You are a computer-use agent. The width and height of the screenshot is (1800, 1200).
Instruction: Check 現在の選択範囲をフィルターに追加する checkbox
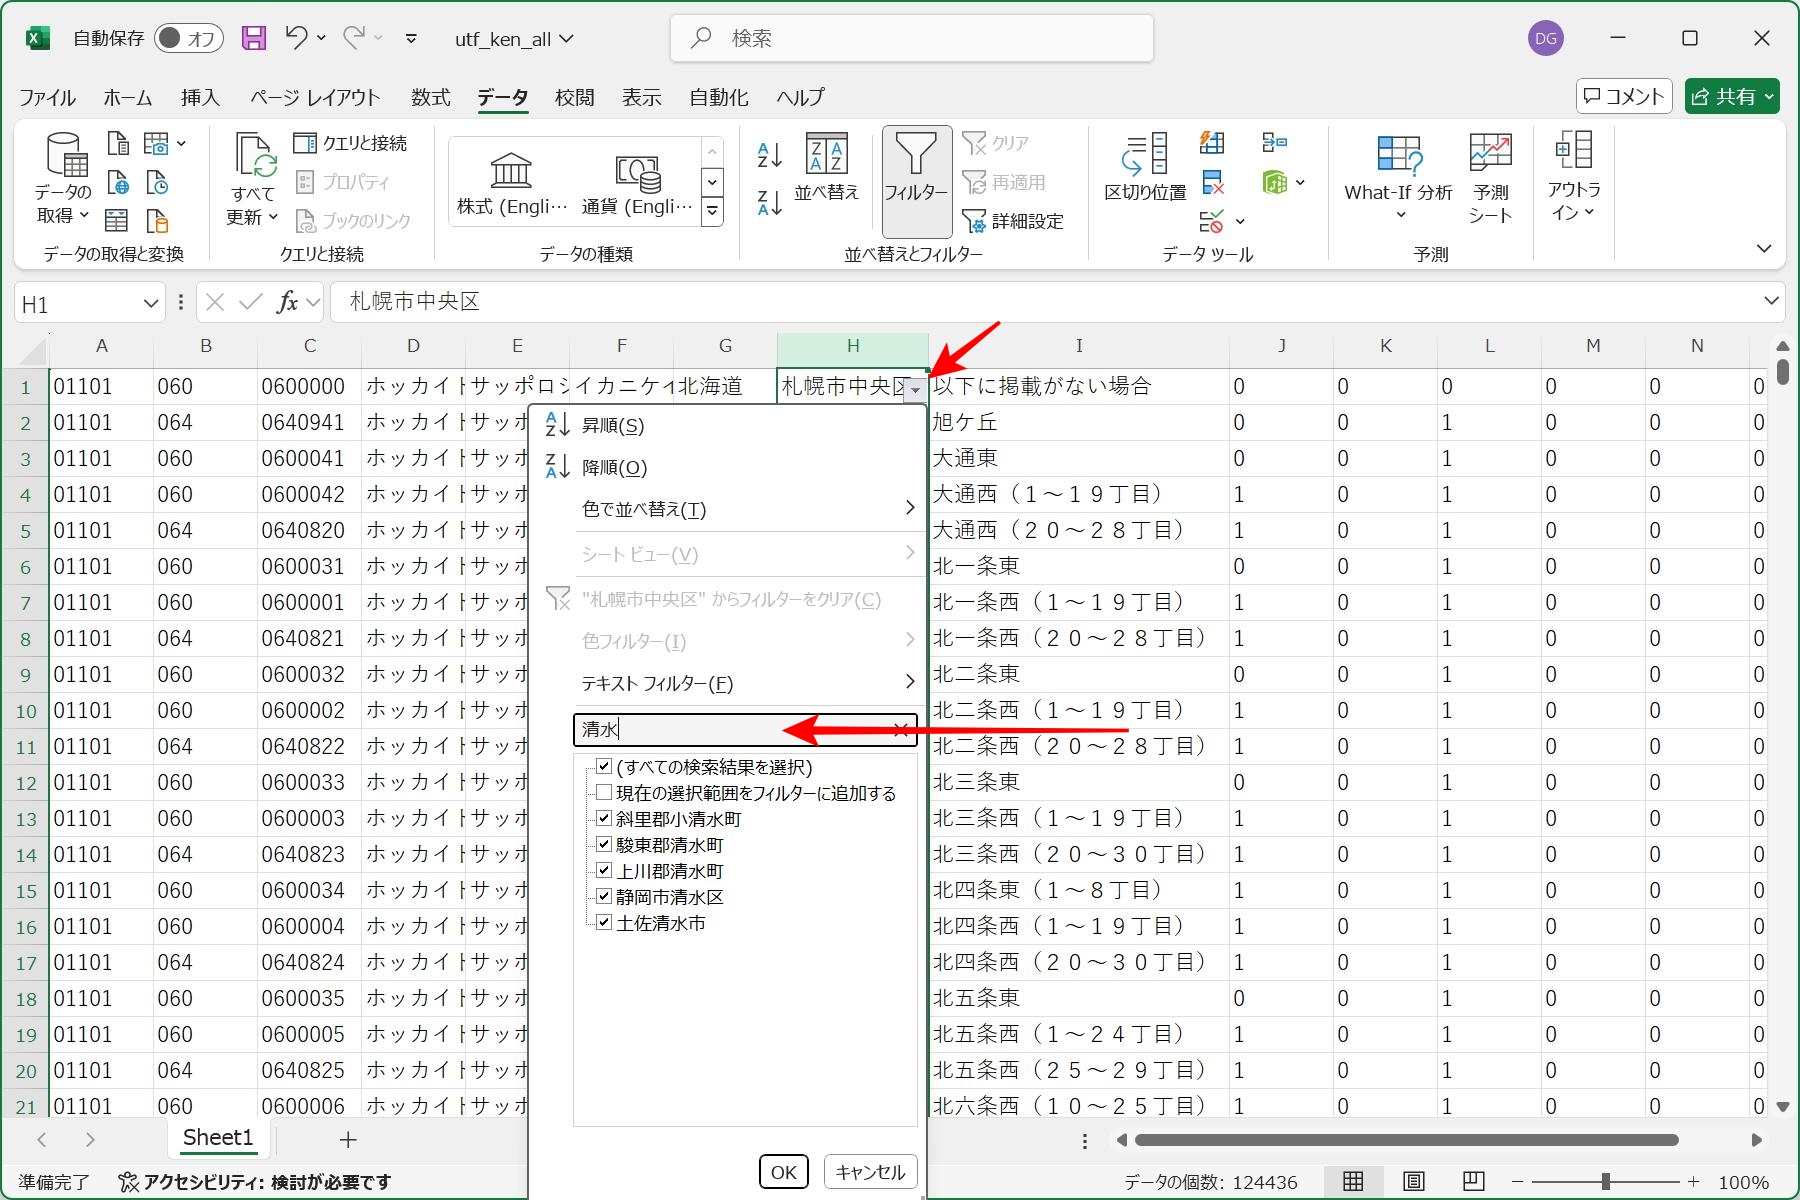(x=604, y=793)
